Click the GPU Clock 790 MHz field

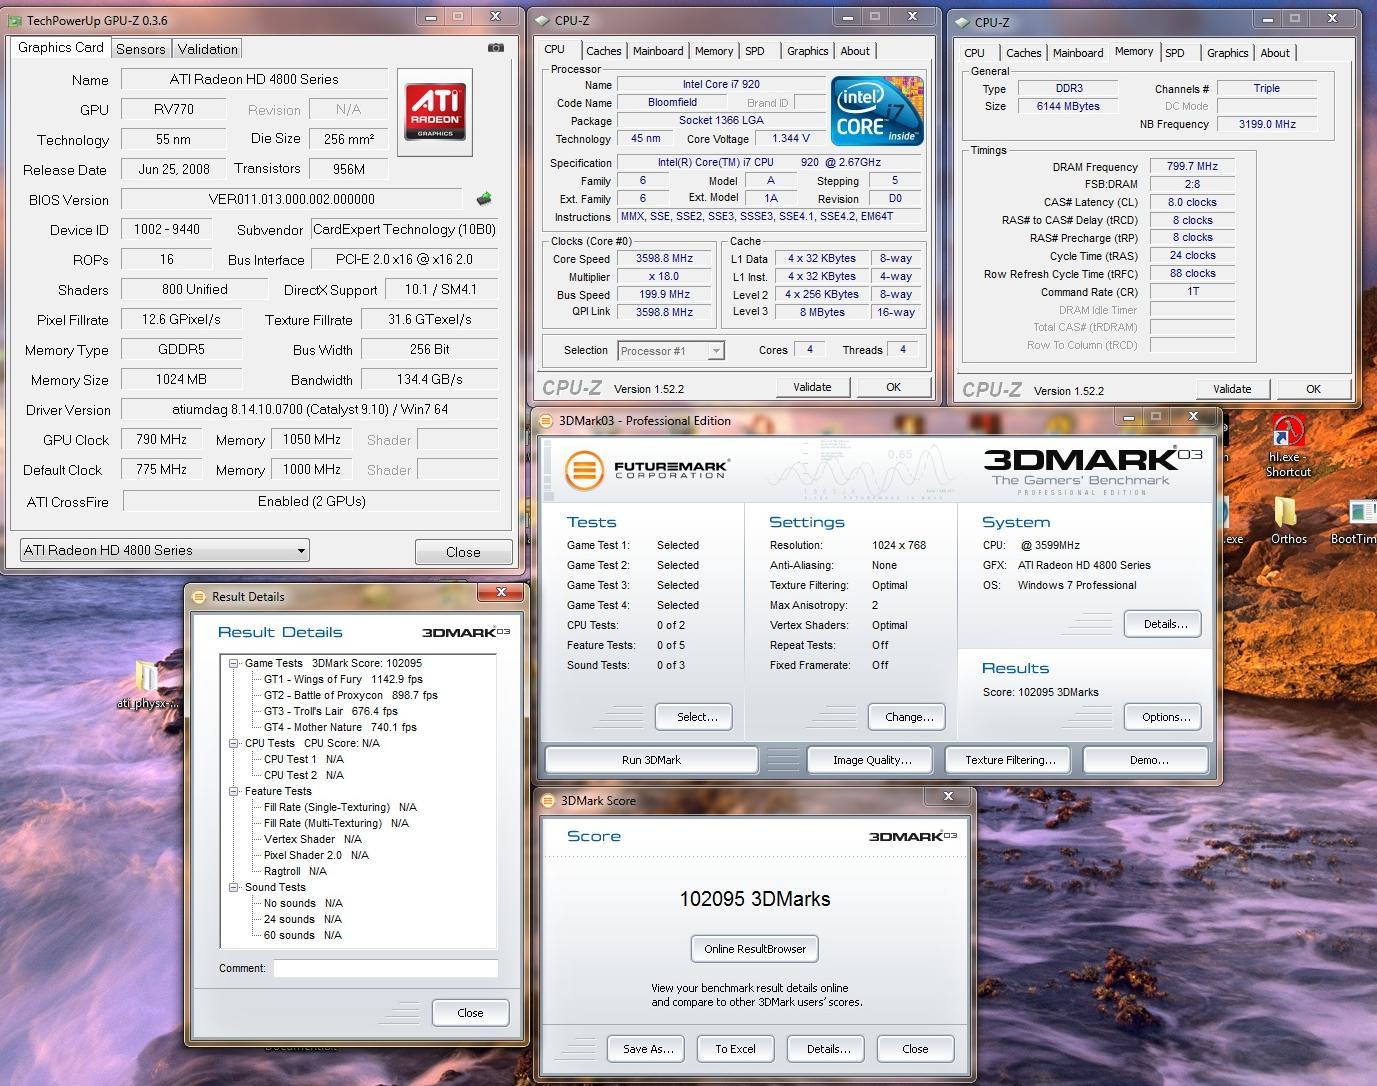(161, 439)
